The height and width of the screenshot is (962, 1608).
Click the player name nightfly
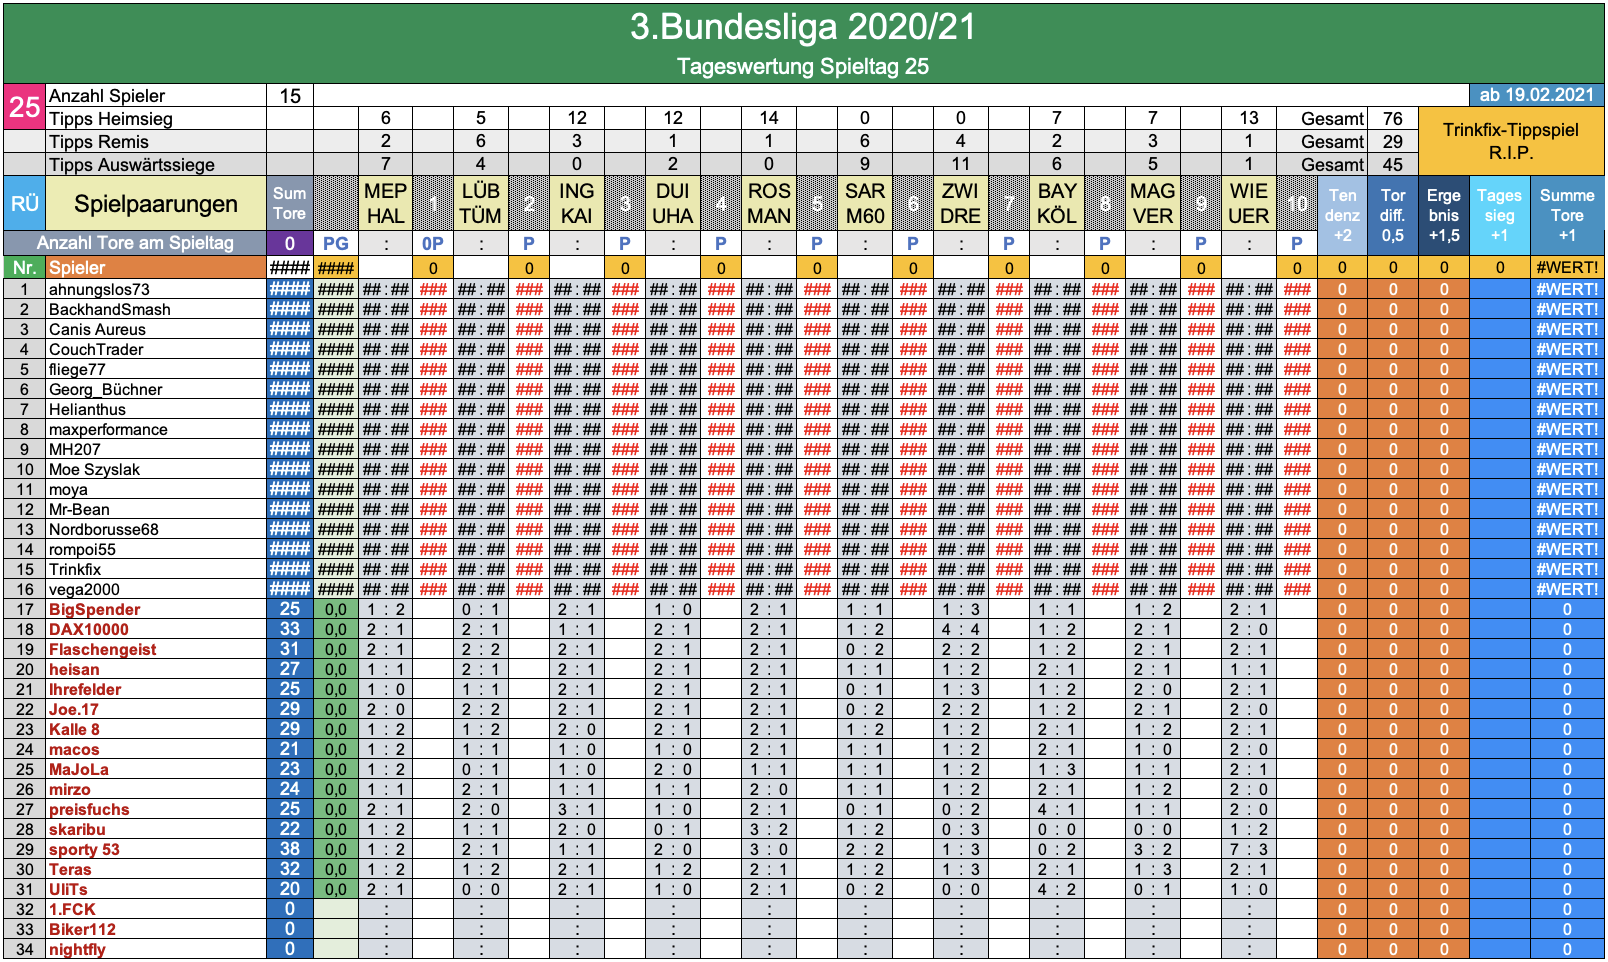coord(77,949)
